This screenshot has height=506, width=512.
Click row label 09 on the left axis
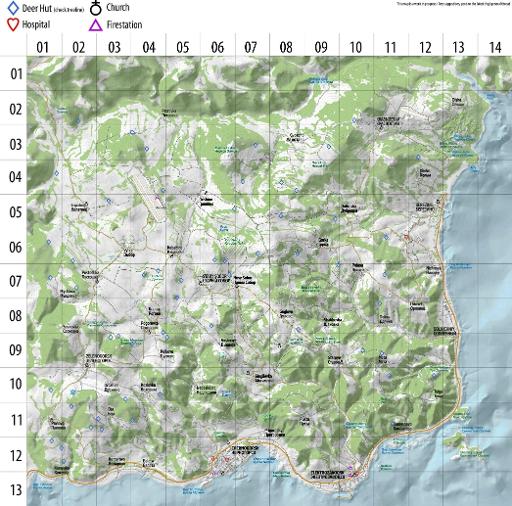[16, 350]
